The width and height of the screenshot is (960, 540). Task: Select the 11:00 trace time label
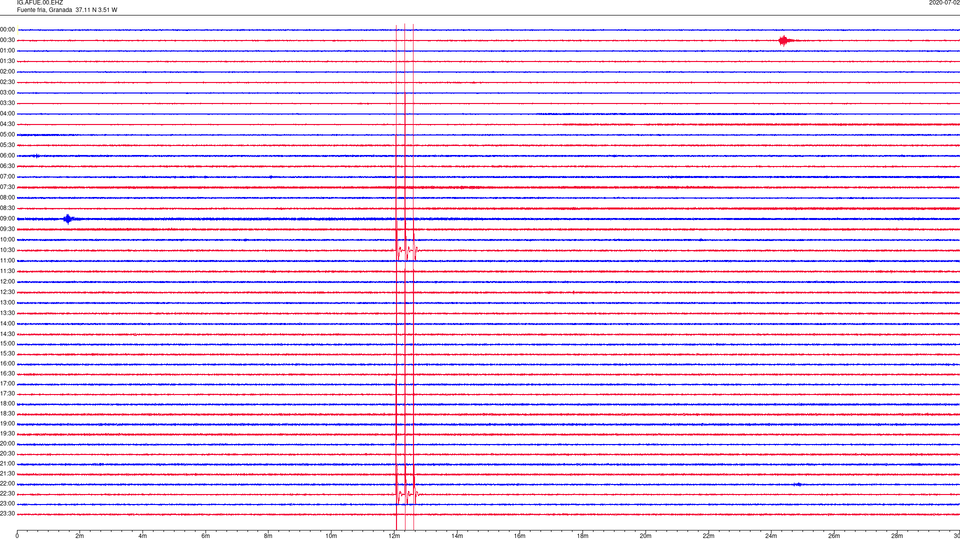tap(7, 261)
